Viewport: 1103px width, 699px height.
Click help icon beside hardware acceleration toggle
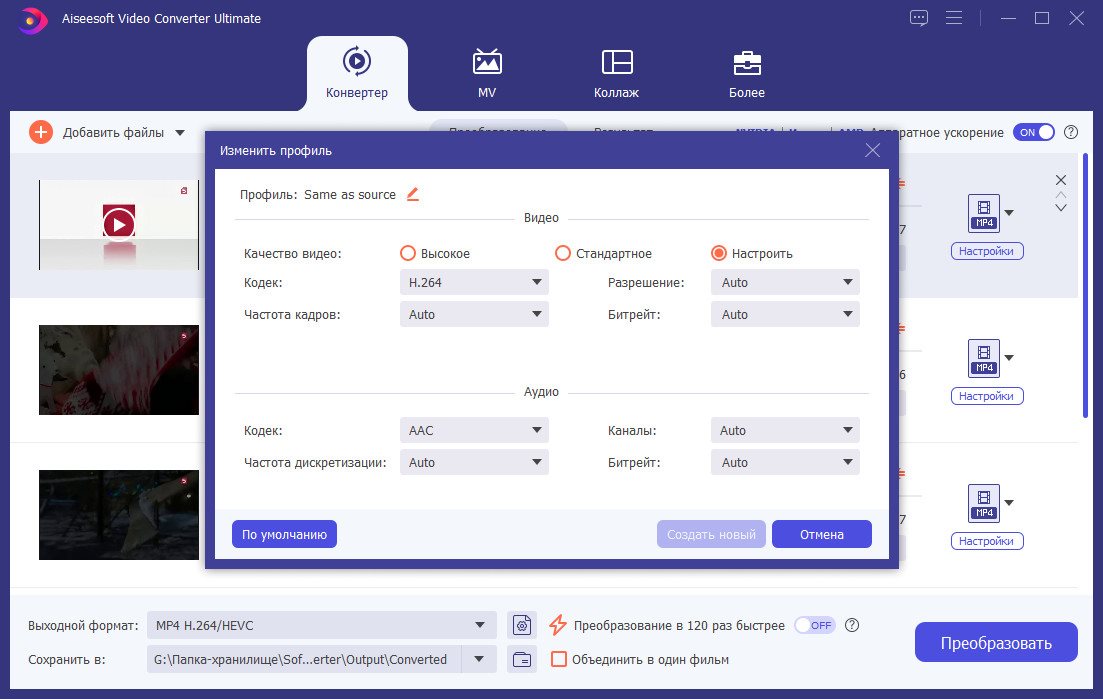(1071, 132)
